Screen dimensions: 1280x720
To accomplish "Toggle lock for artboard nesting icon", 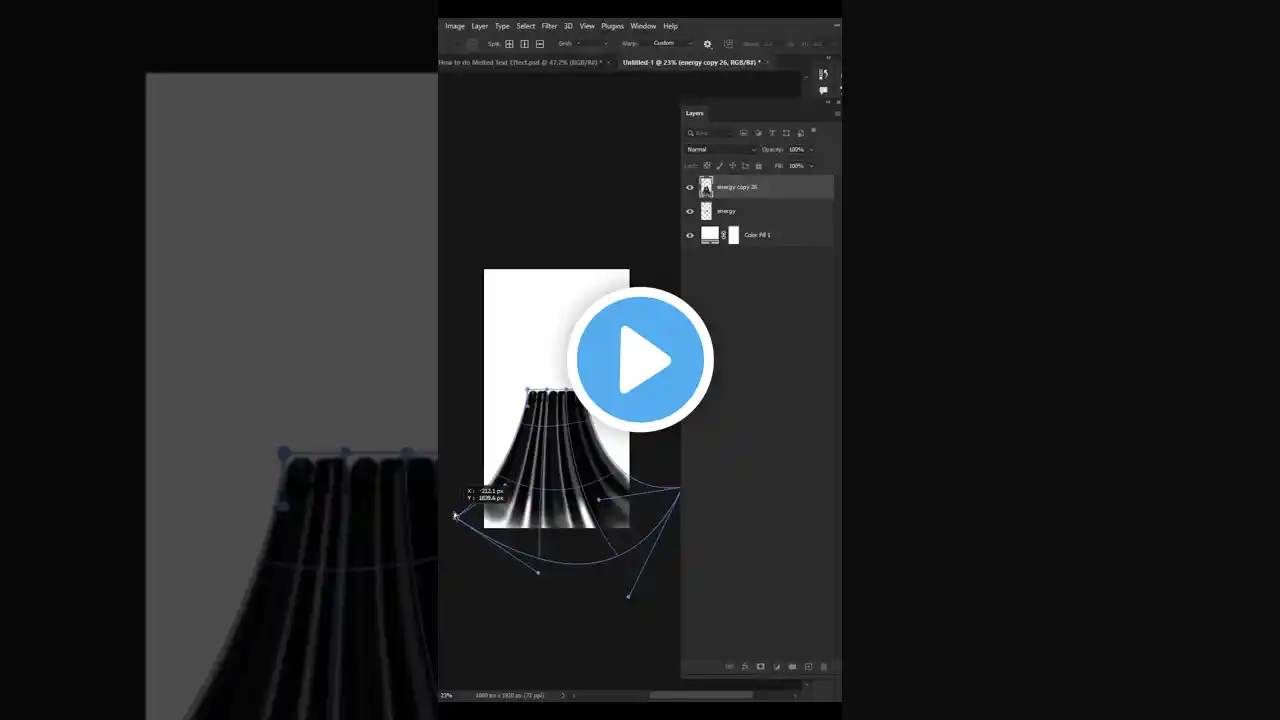I will pos(745,166).
